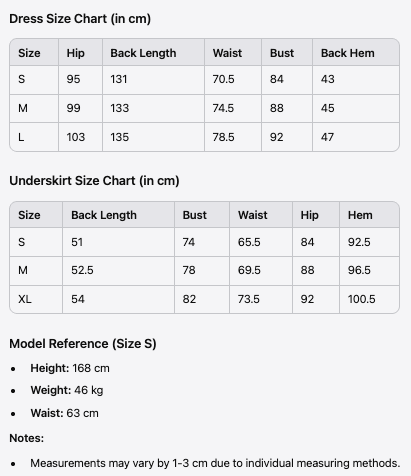Select the Hip column header in dress chart
Image resolution: width=411 pixels, height=476 pixels.
(76, 53)
